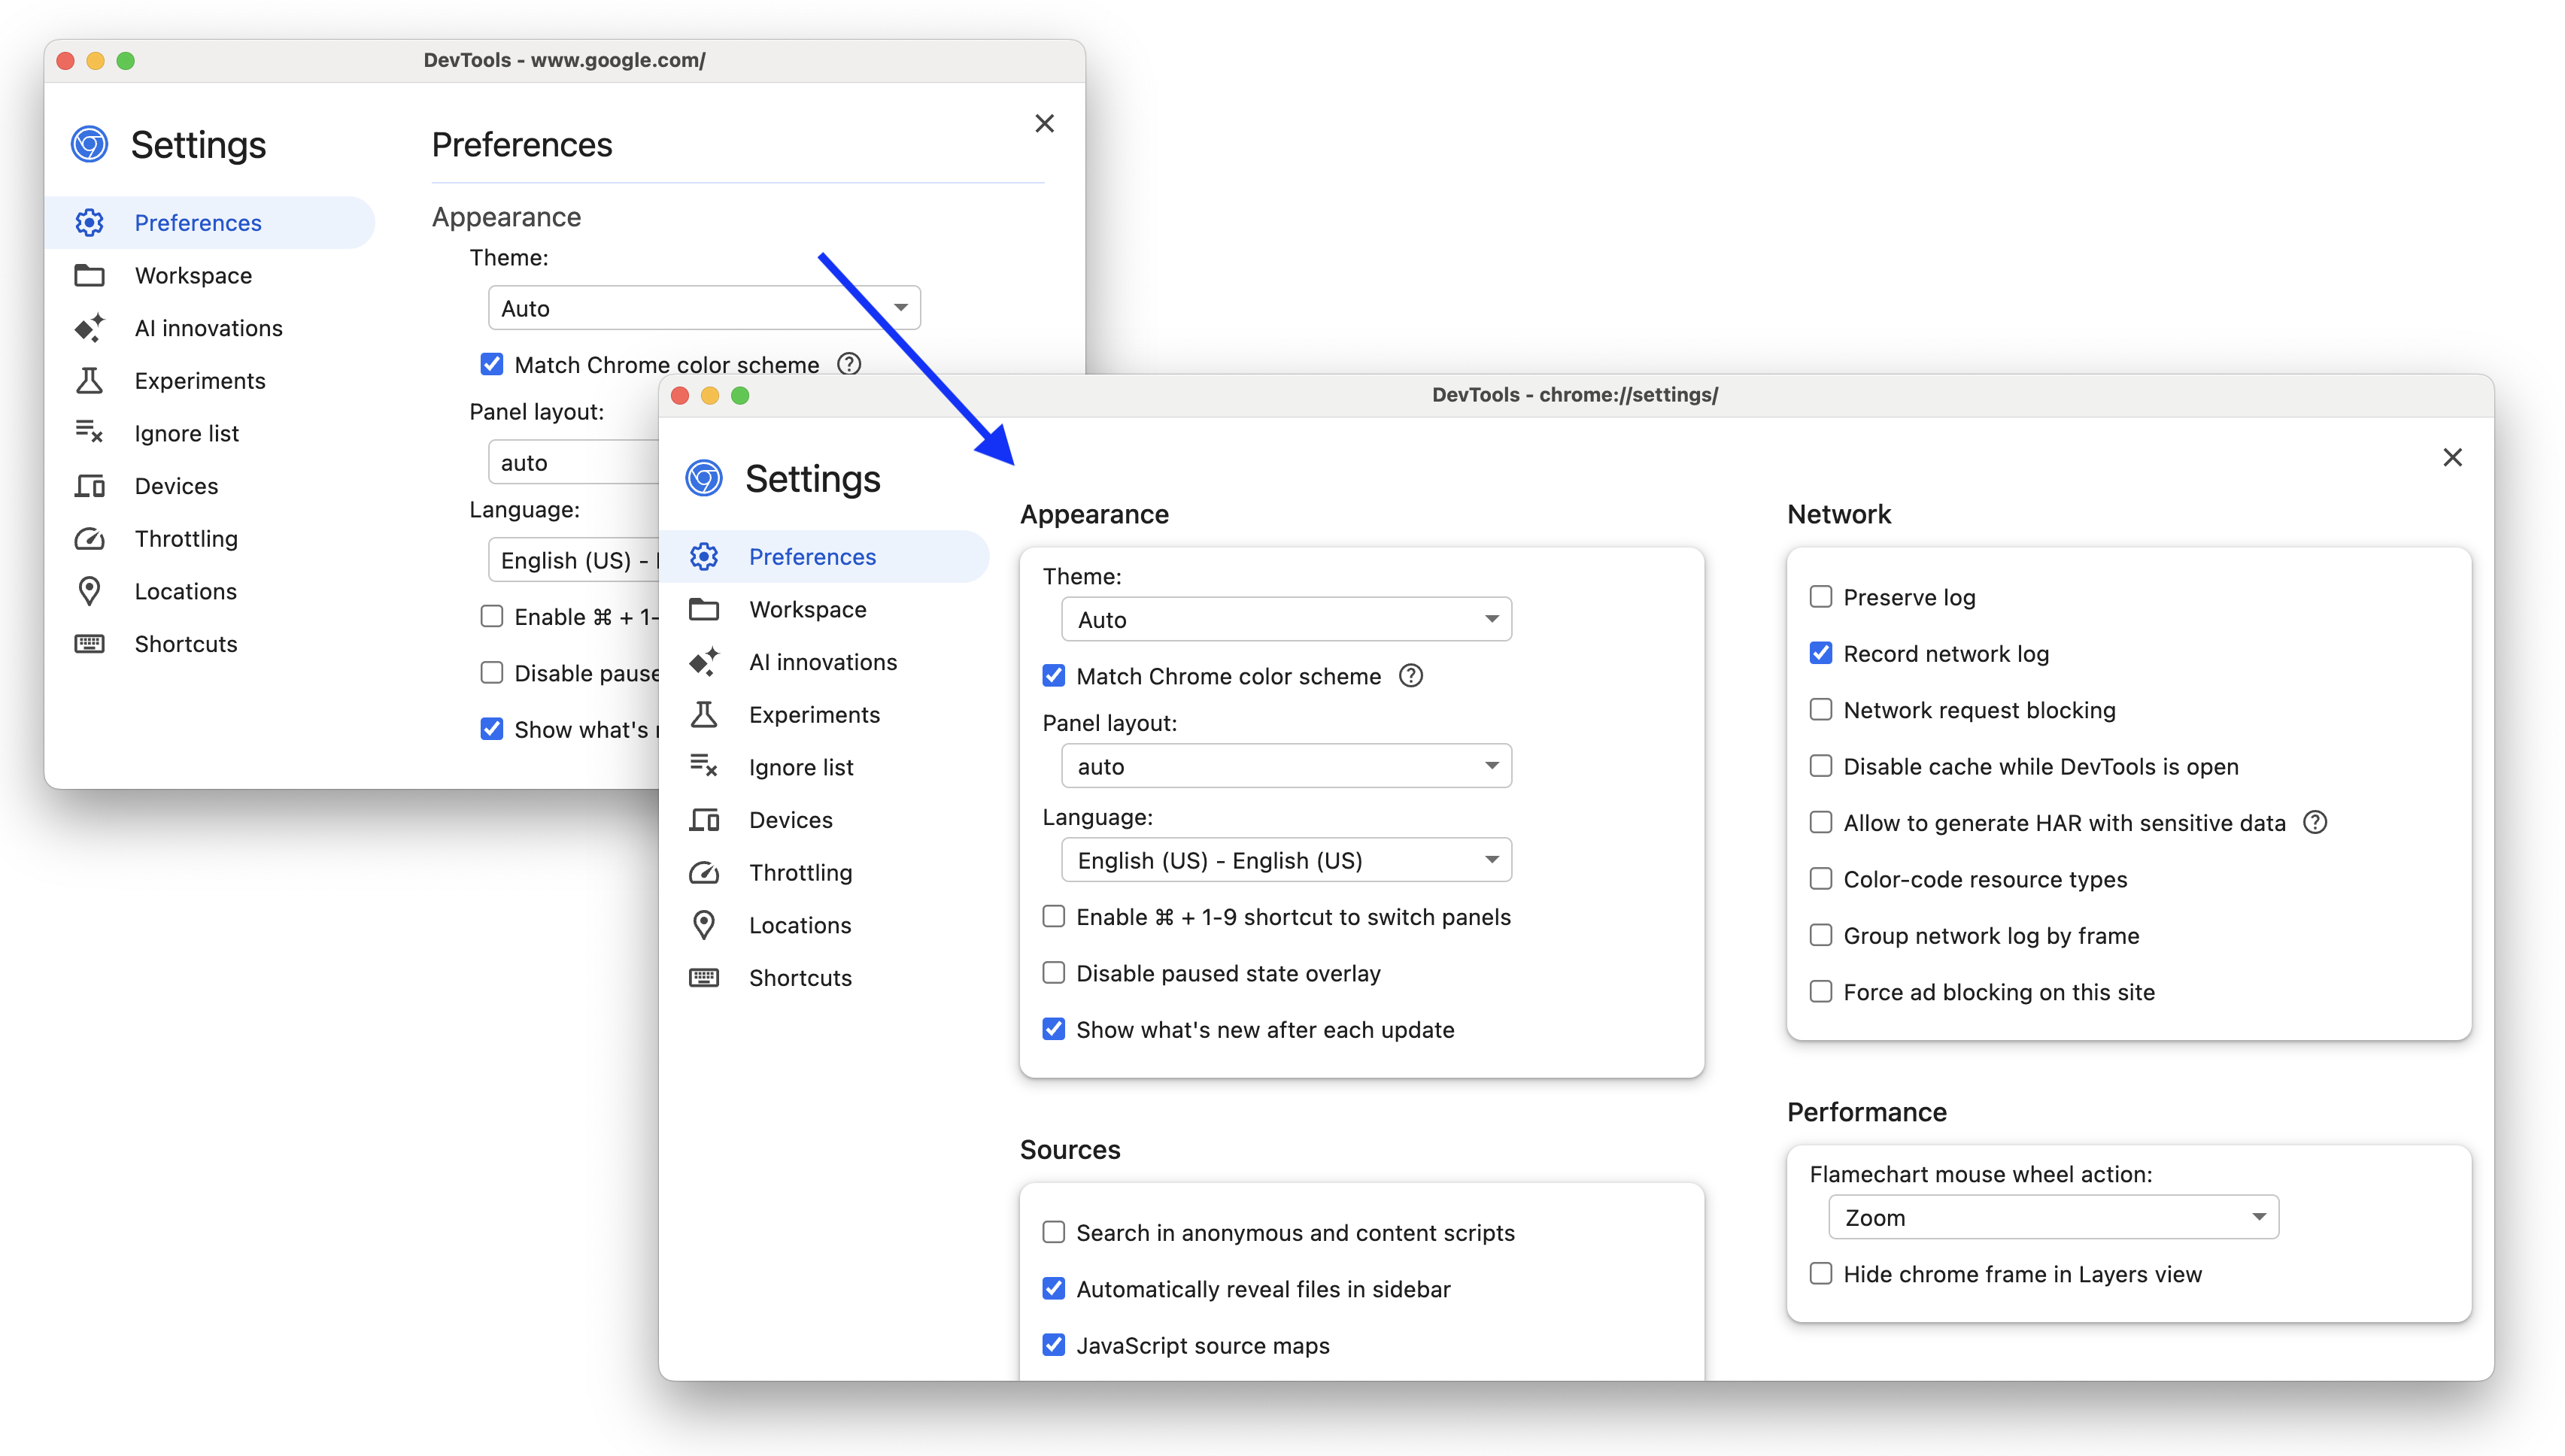Enable Enable ⌘+1-9 shortcut to switch panels
The height and width of the screenshot is (1456, 2565).
(x=1050, y=915)
